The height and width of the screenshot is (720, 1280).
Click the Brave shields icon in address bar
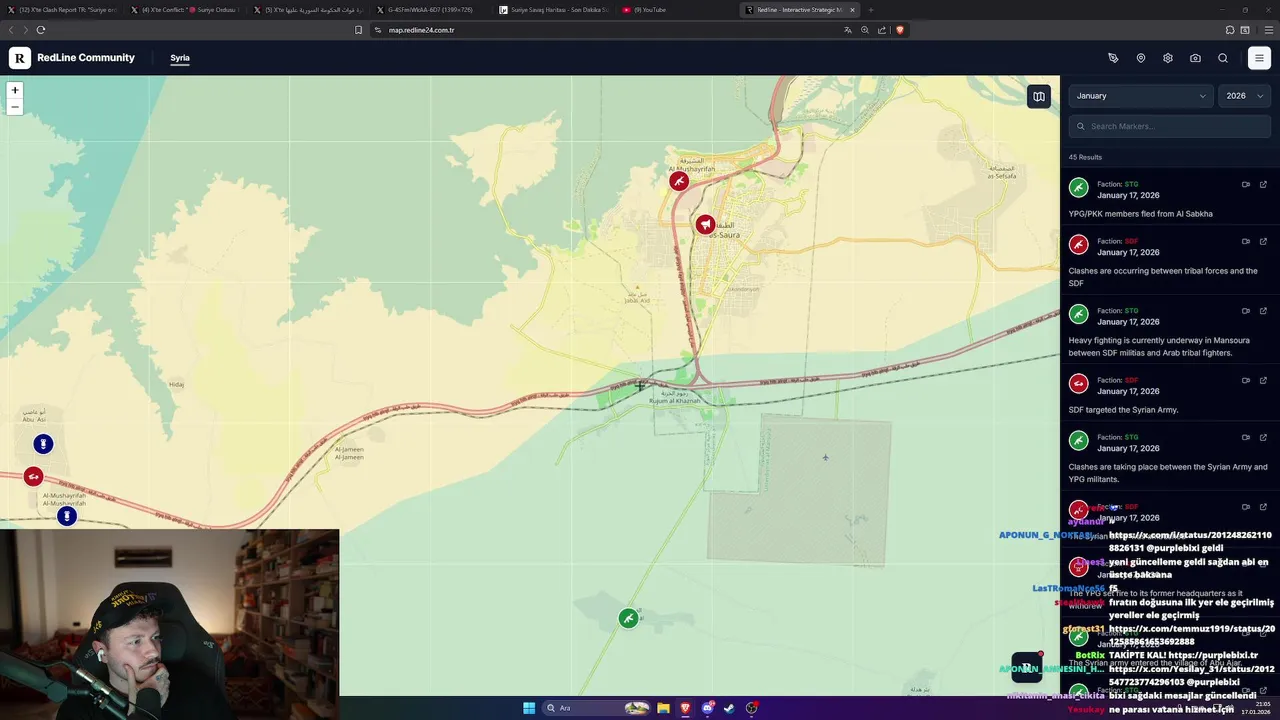pos(899,30)
